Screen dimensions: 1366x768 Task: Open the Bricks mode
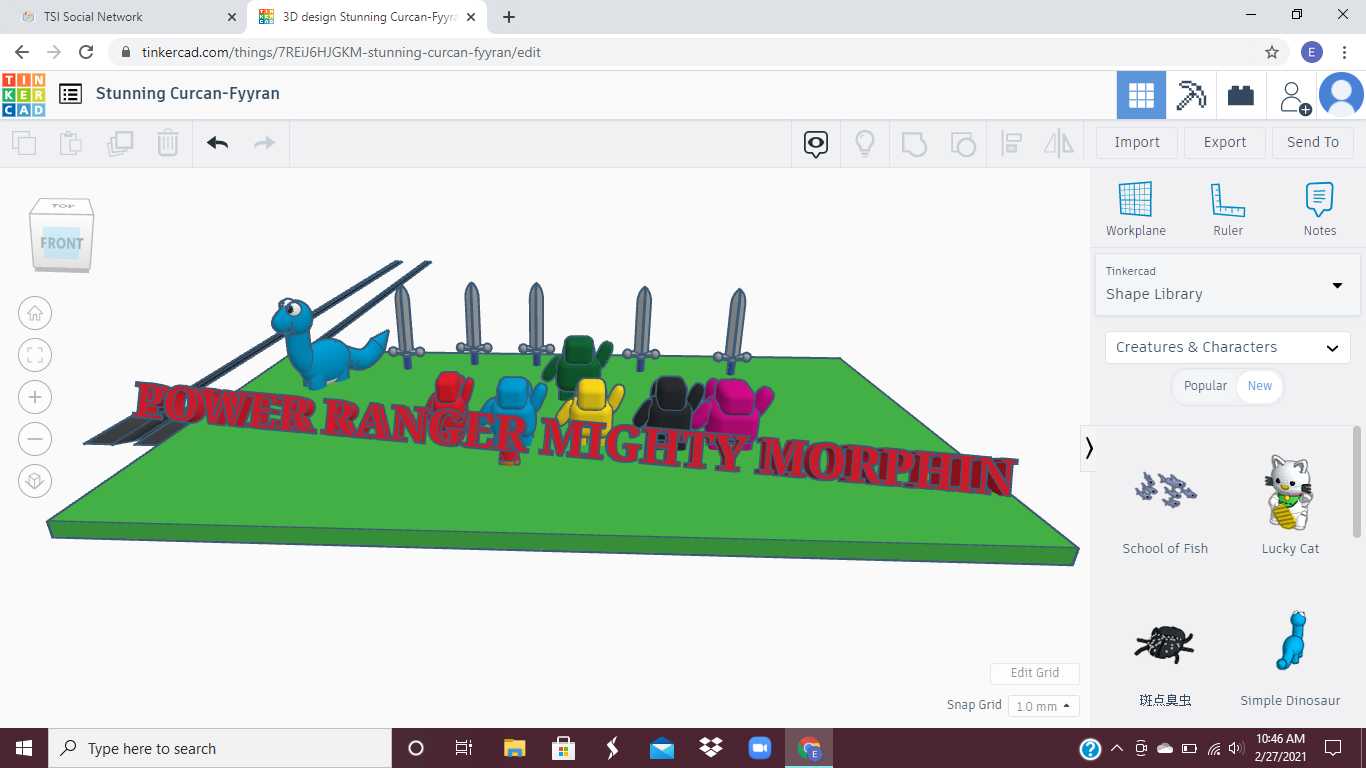pos(1241,95)
